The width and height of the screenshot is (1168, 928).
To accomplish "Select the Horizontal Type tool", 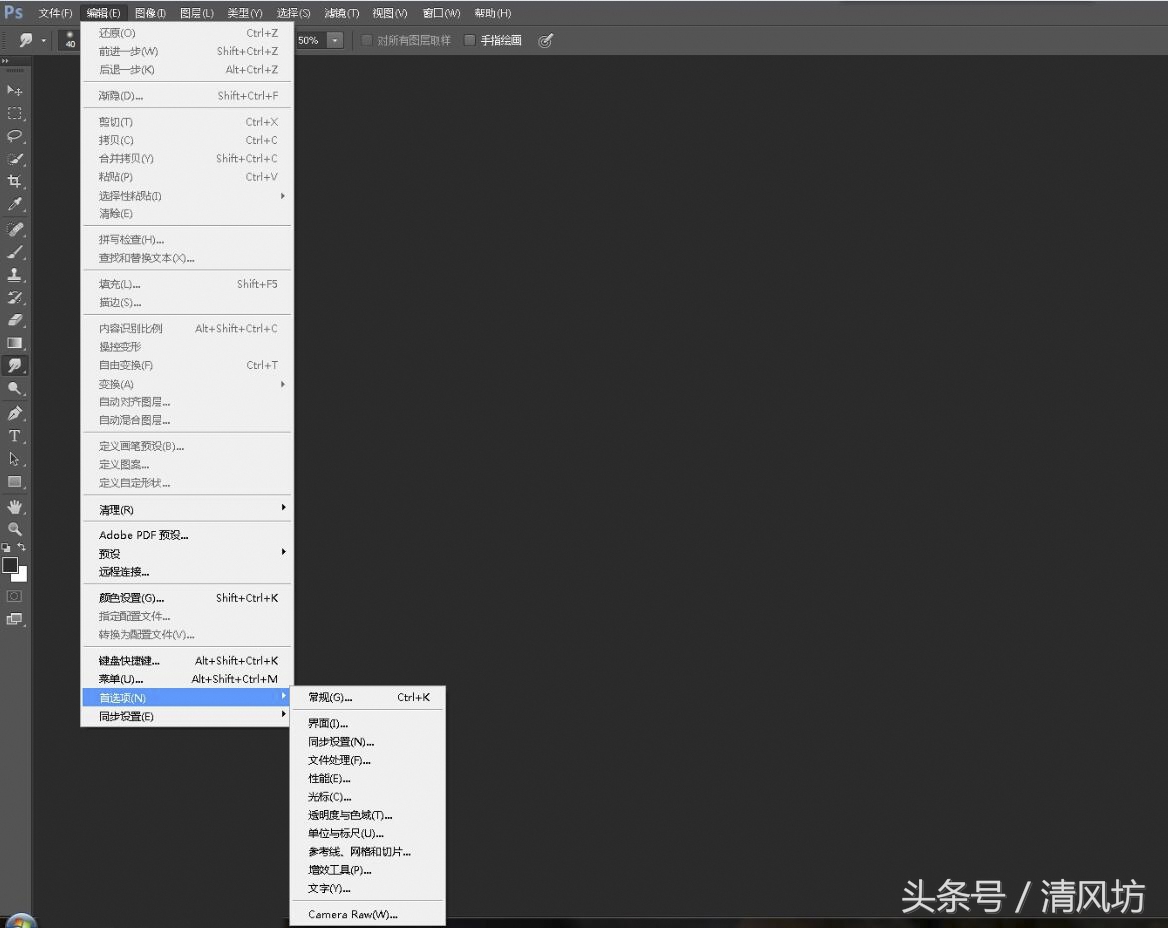I will [15, 435].
